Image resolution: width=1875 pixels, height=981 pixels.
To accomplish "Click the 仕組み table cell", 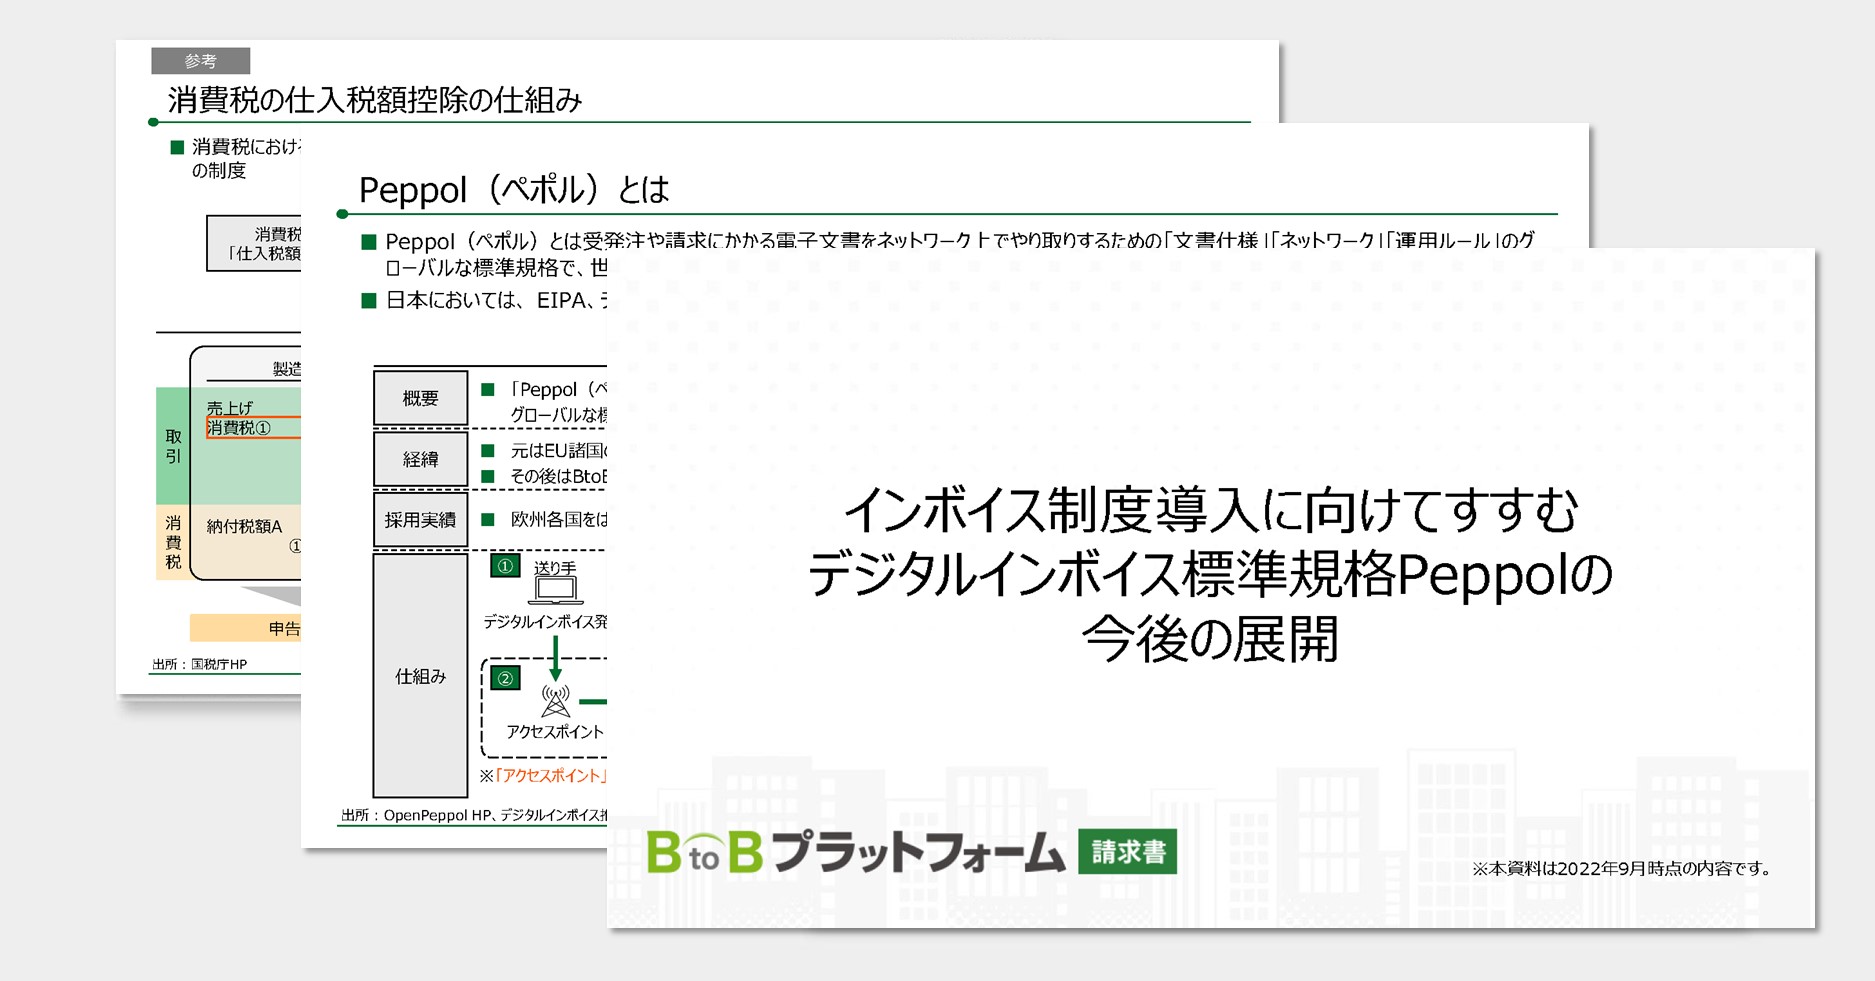I will pyautogui.click(x=420, y=676).
